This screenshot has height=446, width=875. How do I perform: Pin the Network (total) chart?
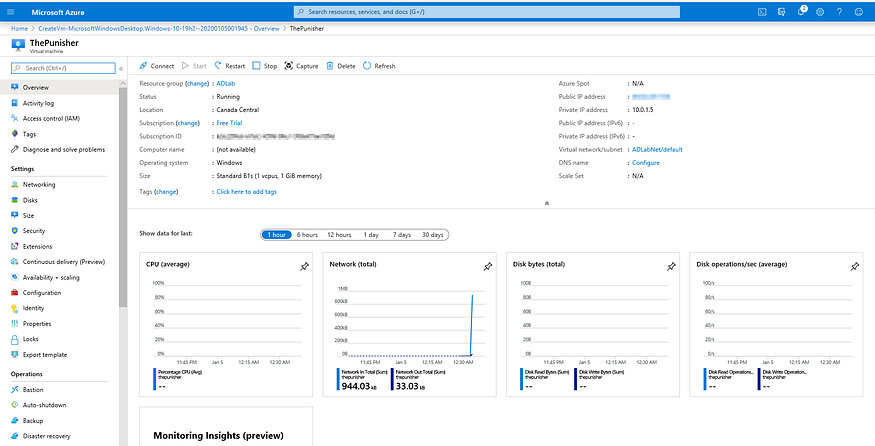(x=487, y=266)
